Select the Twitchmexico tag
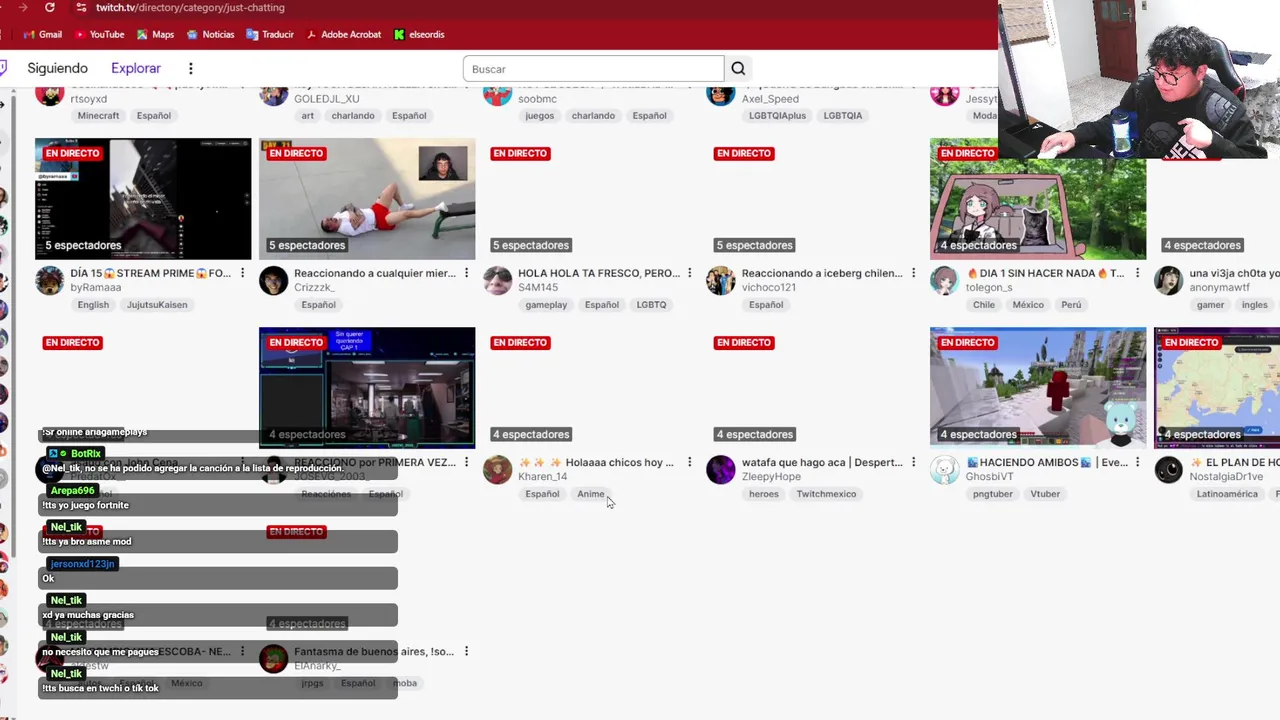The height and width of the screenshot is (720, 1280). coord(826,494)
